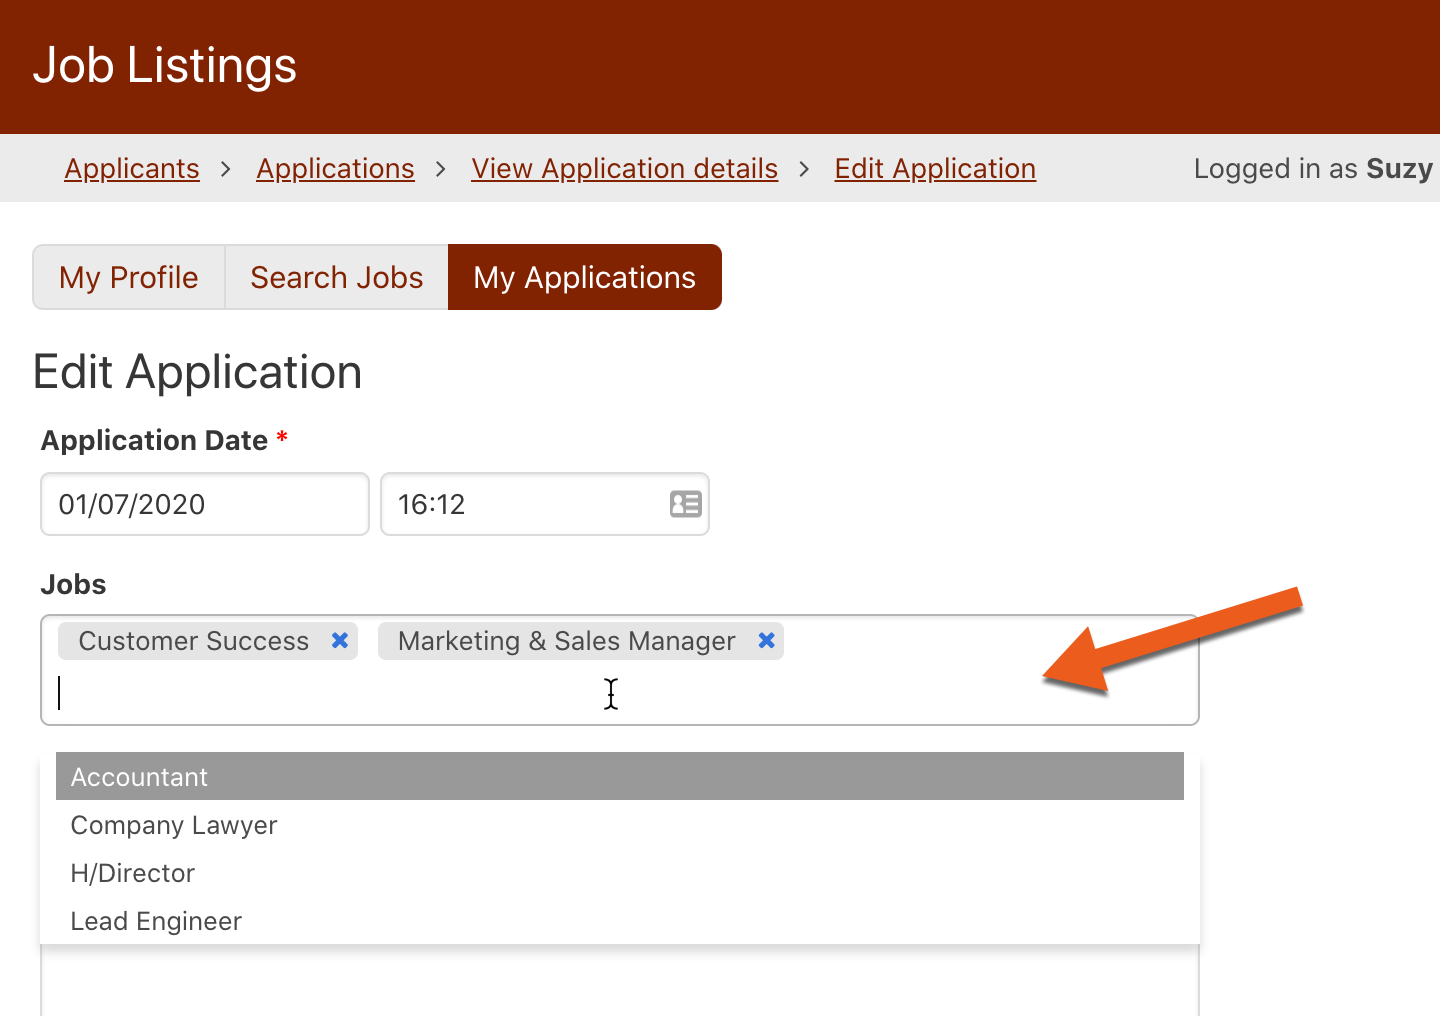Switch to the My Profile tab
The image size is (1440, 1016).
click(x=129, y=277)
